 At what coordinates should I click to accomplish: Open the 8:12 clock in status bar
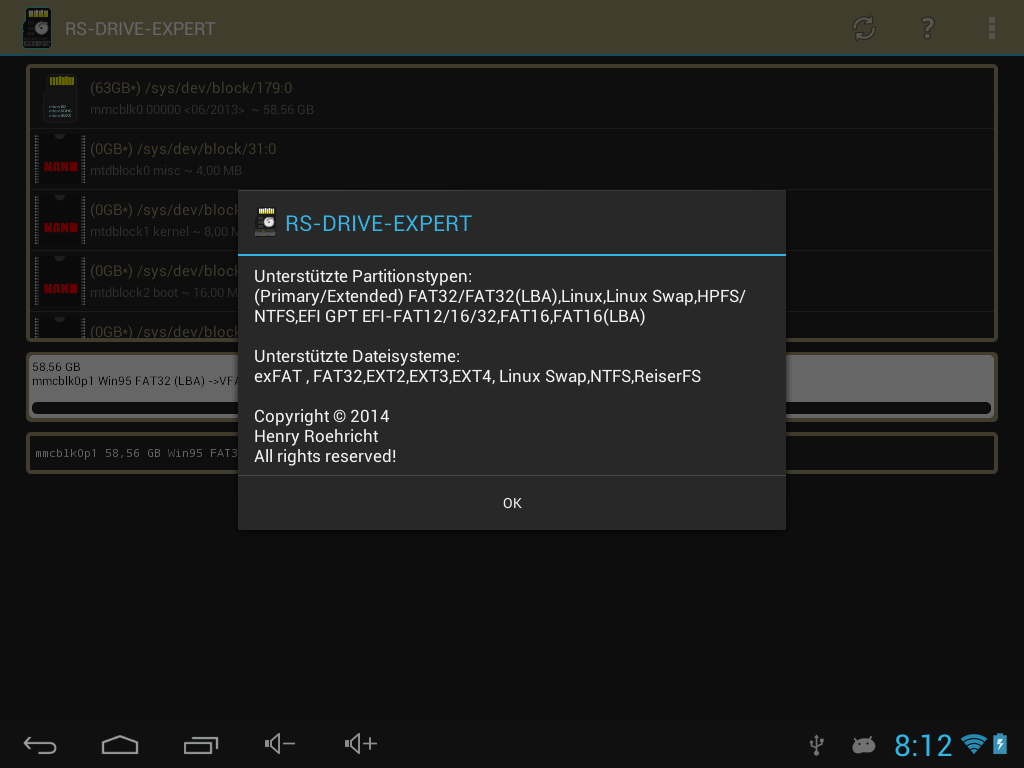922,745
